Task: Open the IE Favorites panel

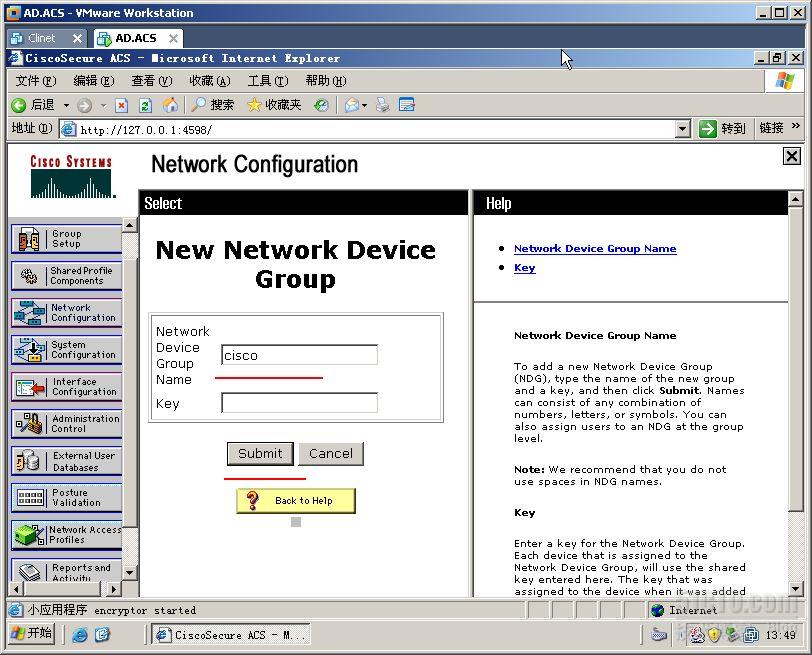Action: coord(274,105)
